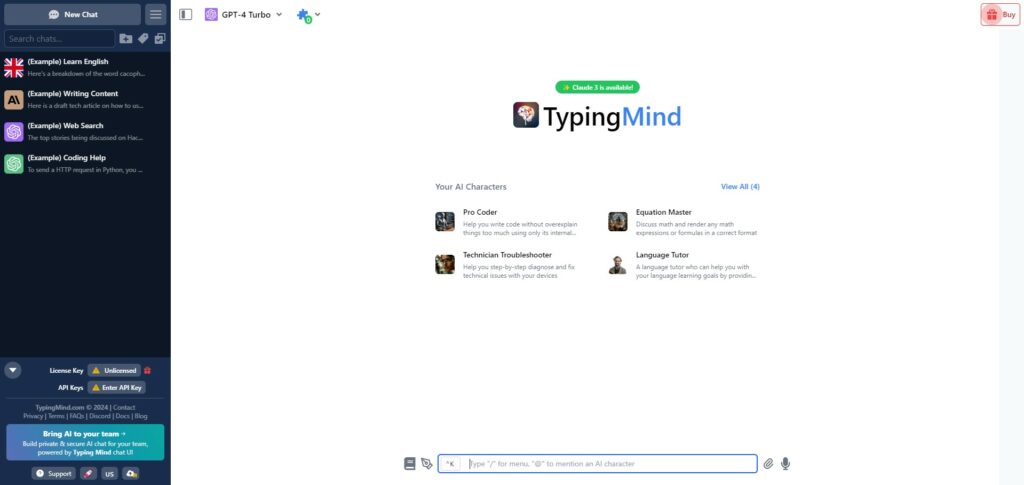Click the cloud sync icon in footer

pyautogui.click(x=131, y=473)
